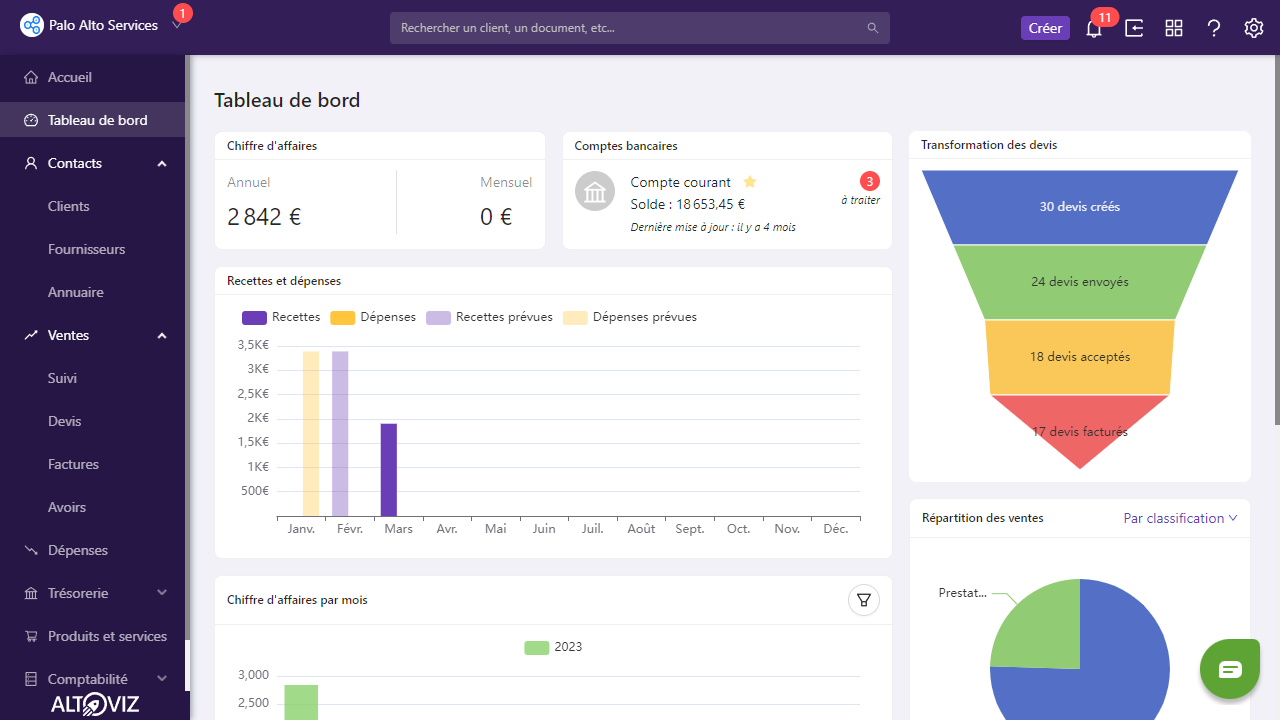
Task: Collapse the Contacts section chevron
Action: [x=162, y=163]
